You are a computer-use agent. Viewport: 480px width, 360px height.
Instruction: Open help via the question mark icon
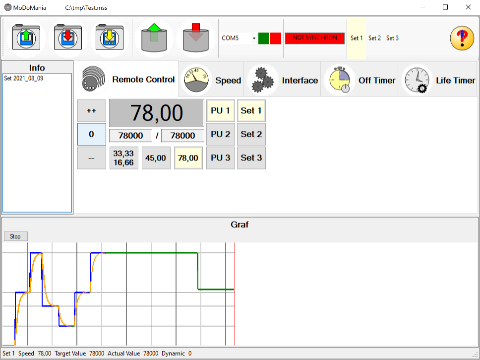[x=462, y=38]
